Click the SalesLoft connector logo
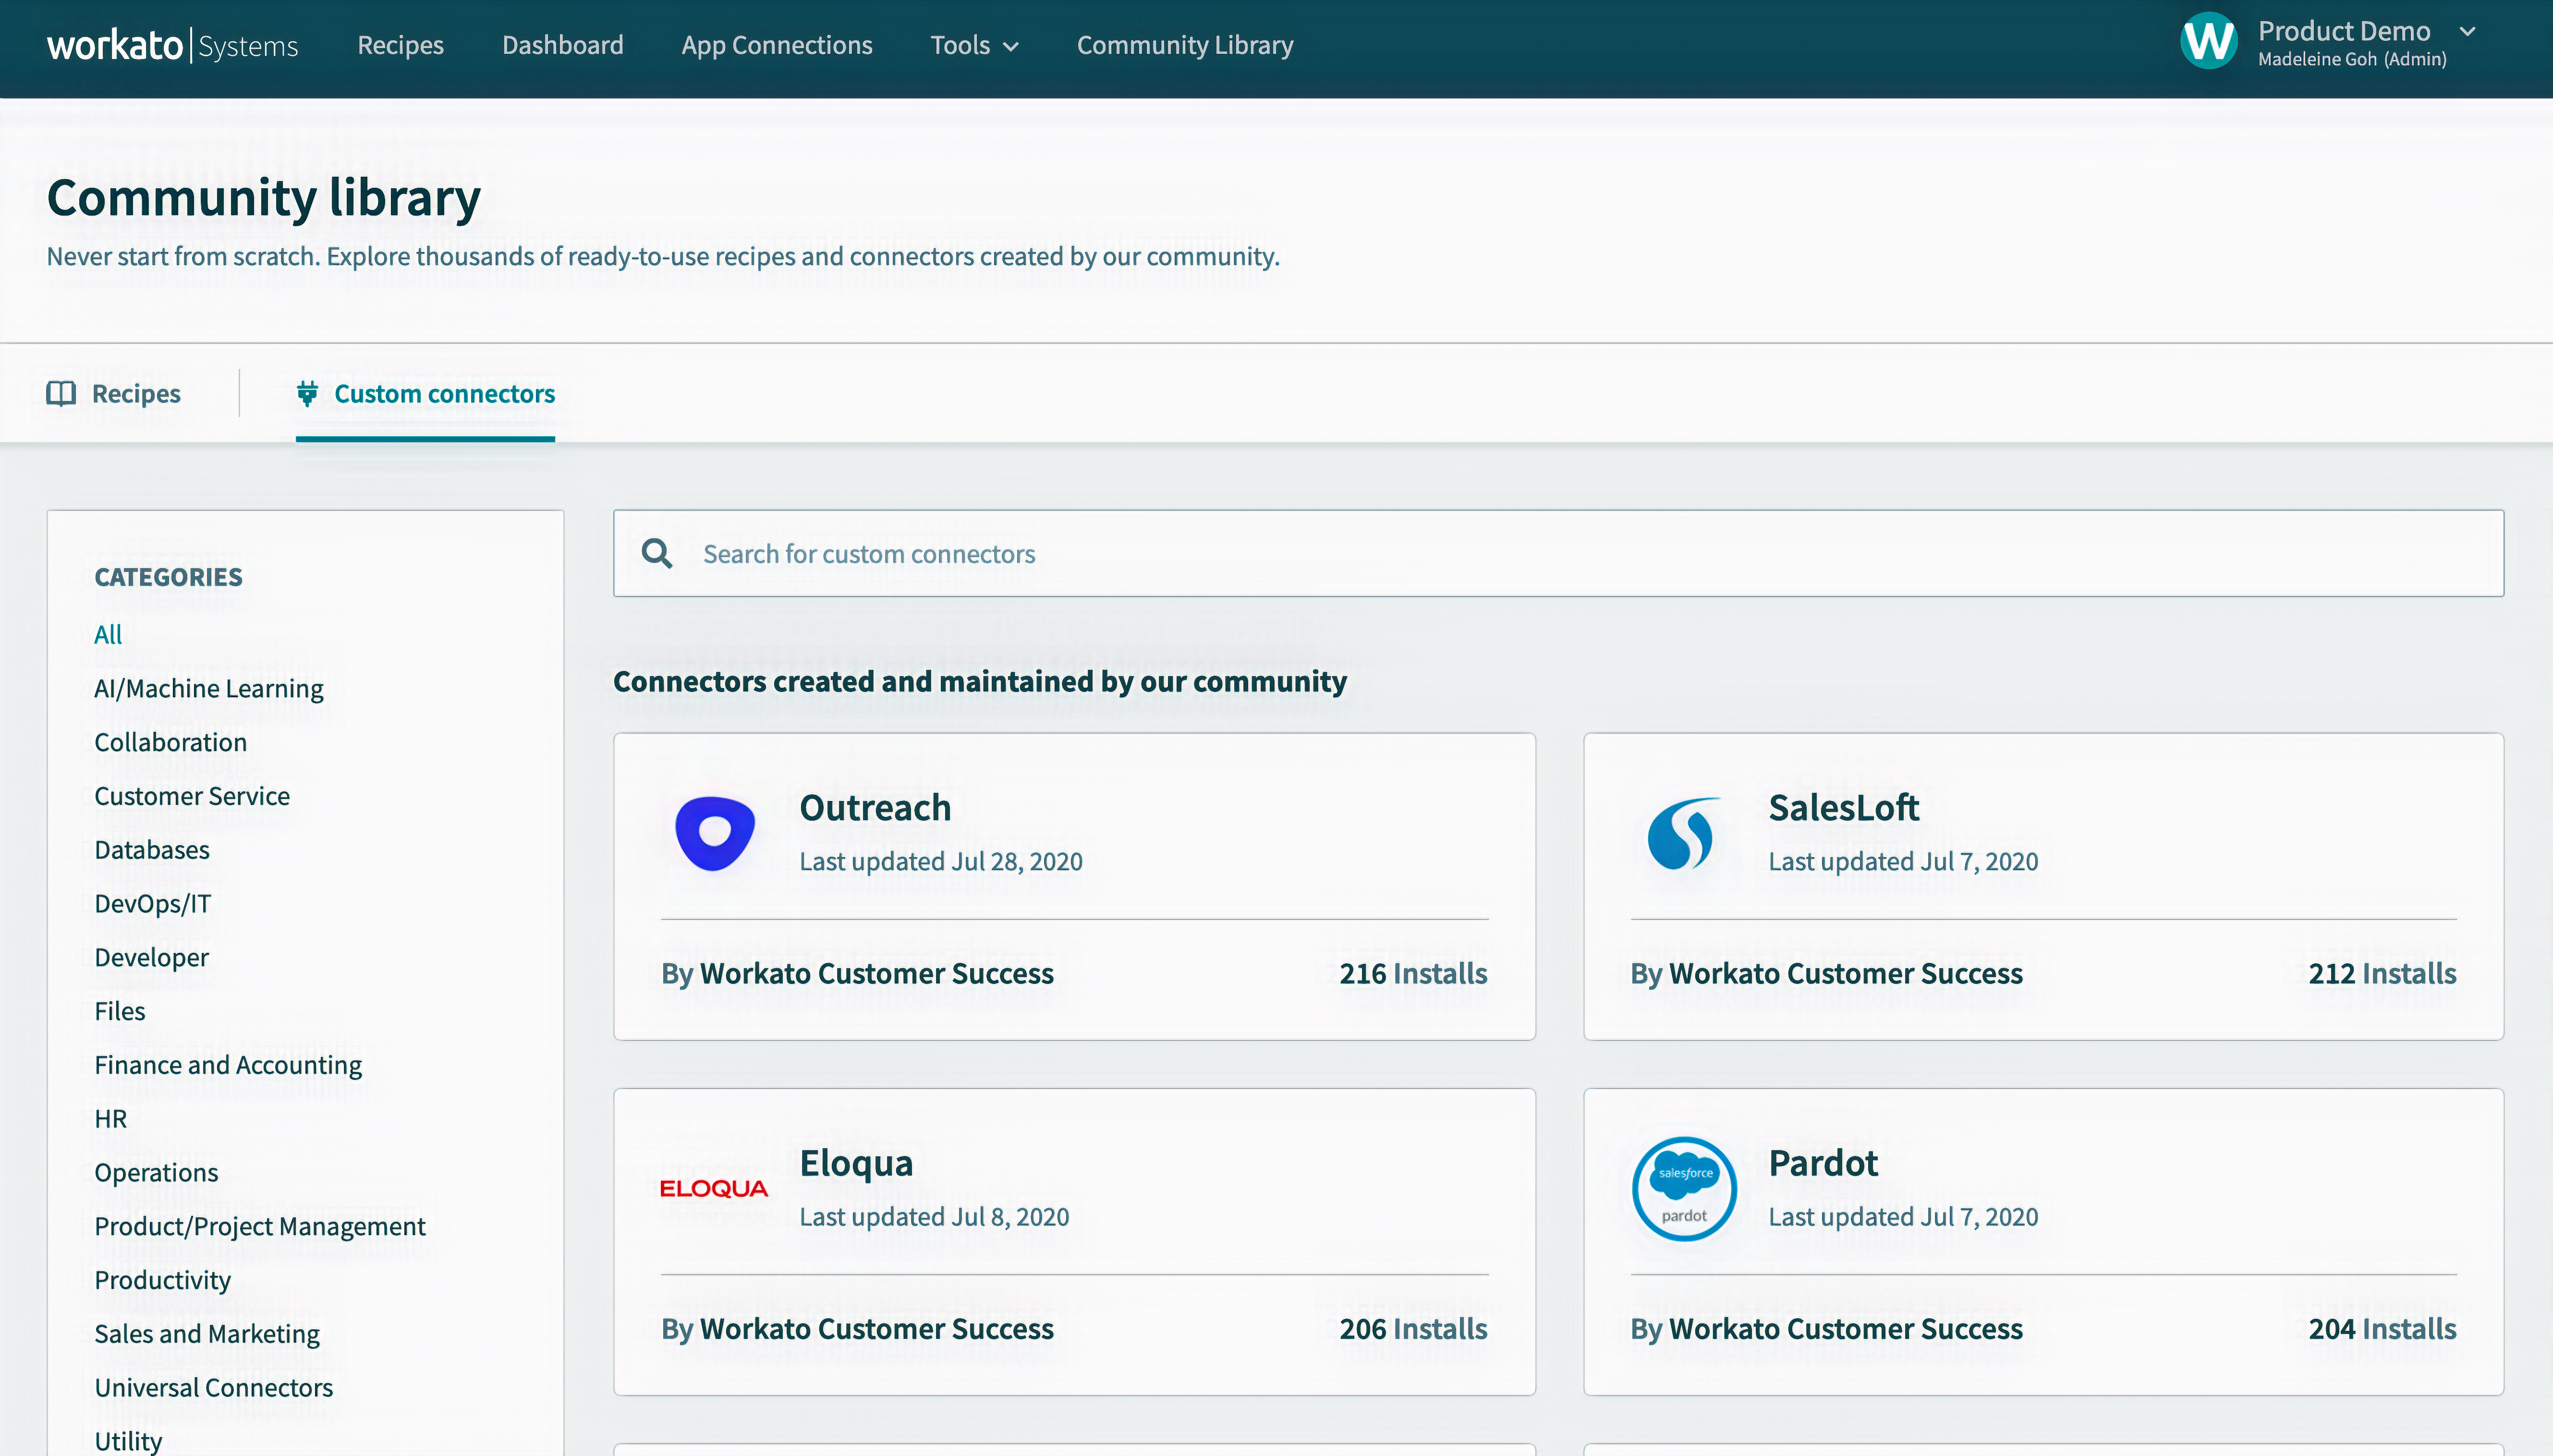 tap(1684, 833)
